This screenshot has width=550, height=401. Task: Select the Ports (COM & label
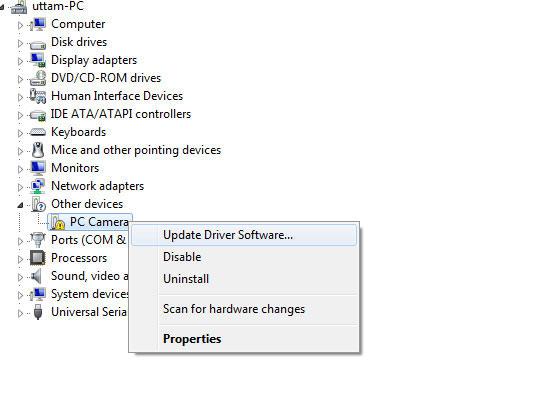coord(88,240)
